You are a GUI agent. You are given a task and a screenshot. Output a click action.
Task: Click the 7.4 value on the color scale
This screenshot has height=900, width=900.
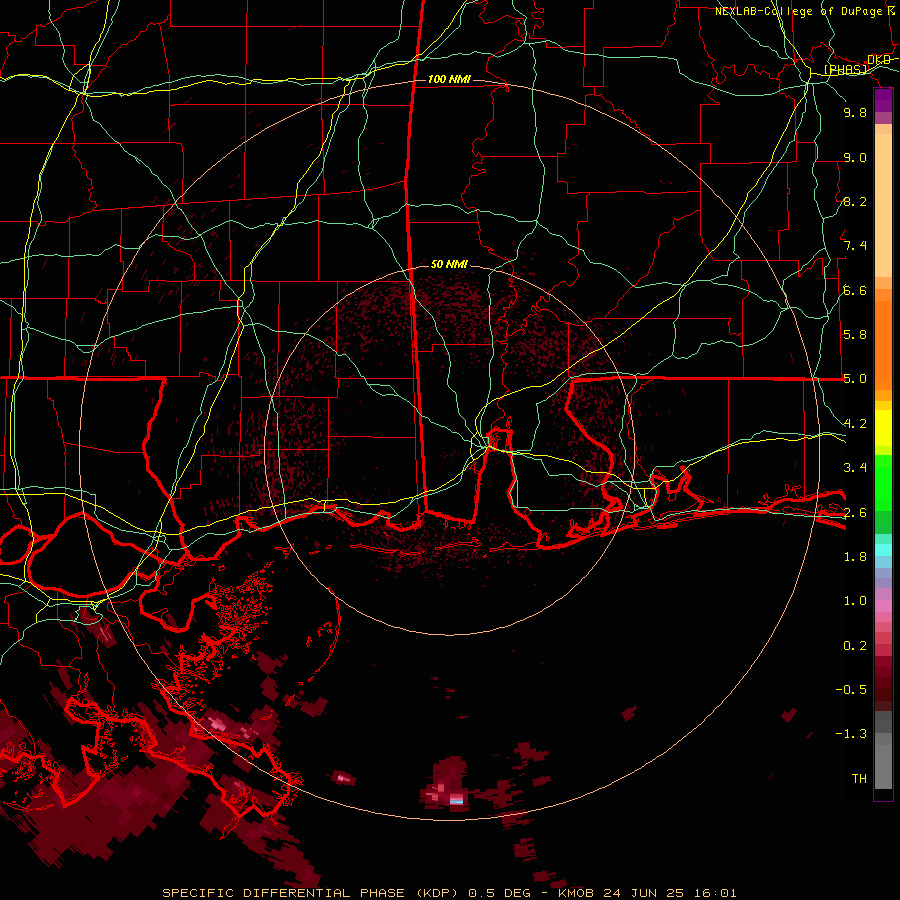click(855, 246)
